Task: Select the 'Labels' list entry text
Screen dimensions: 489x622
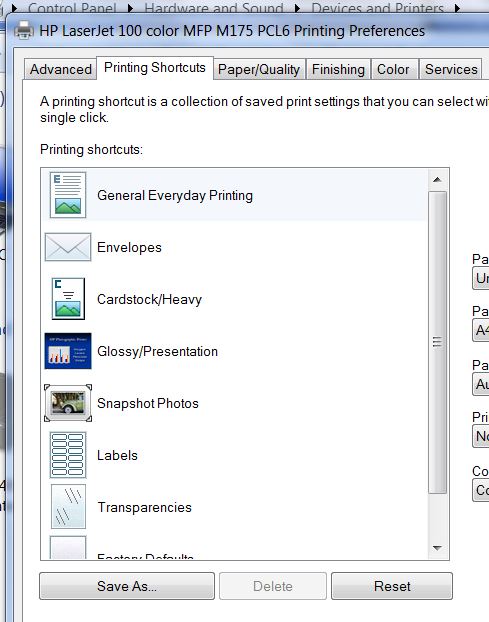Action: tap(117, 455)
